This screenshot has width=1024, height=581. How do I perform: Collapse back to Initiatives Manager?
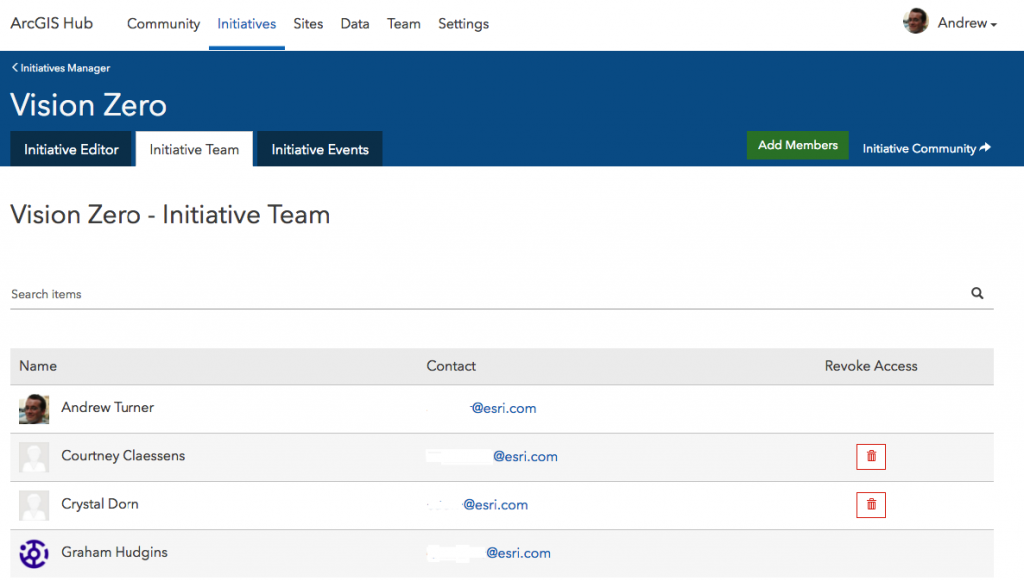[x=60, y=68]
